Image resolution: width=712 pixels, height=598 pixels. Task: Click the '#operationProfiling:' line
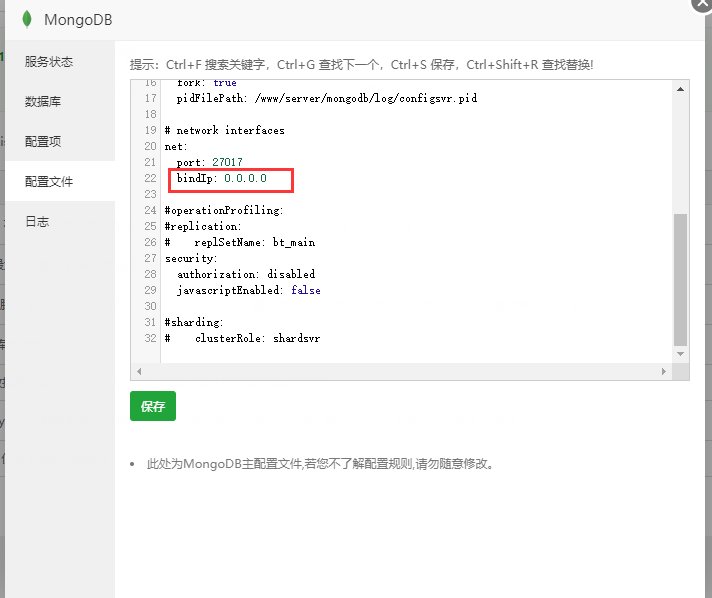click(224, 210)
